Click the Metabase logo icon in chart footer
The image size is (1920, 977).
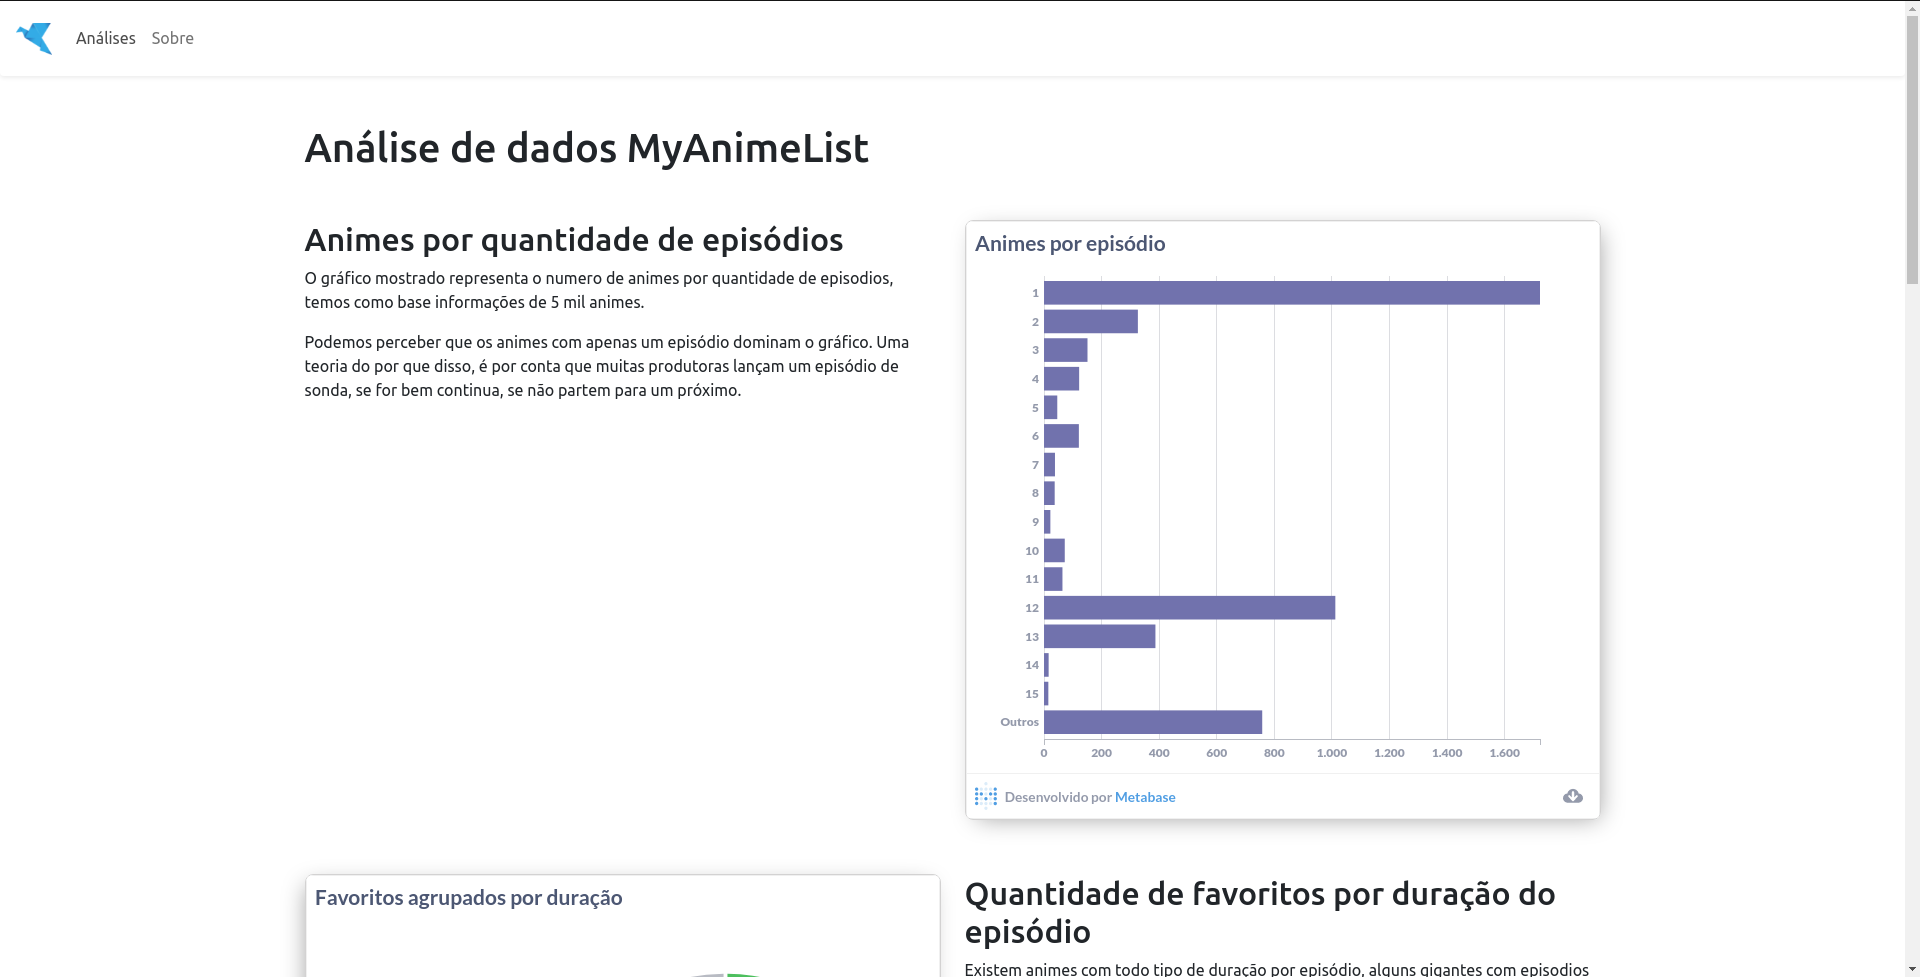(x=986, y=796)
